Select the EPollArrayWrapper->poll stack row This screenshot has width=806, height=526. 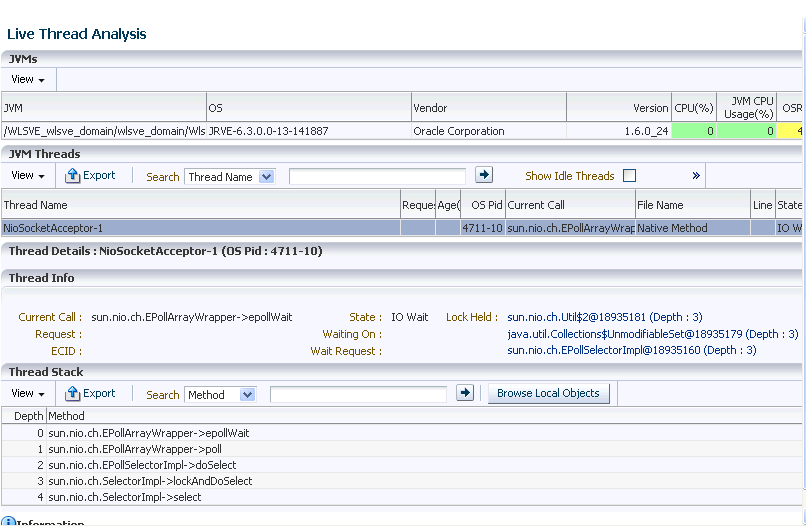pos(401,449)
